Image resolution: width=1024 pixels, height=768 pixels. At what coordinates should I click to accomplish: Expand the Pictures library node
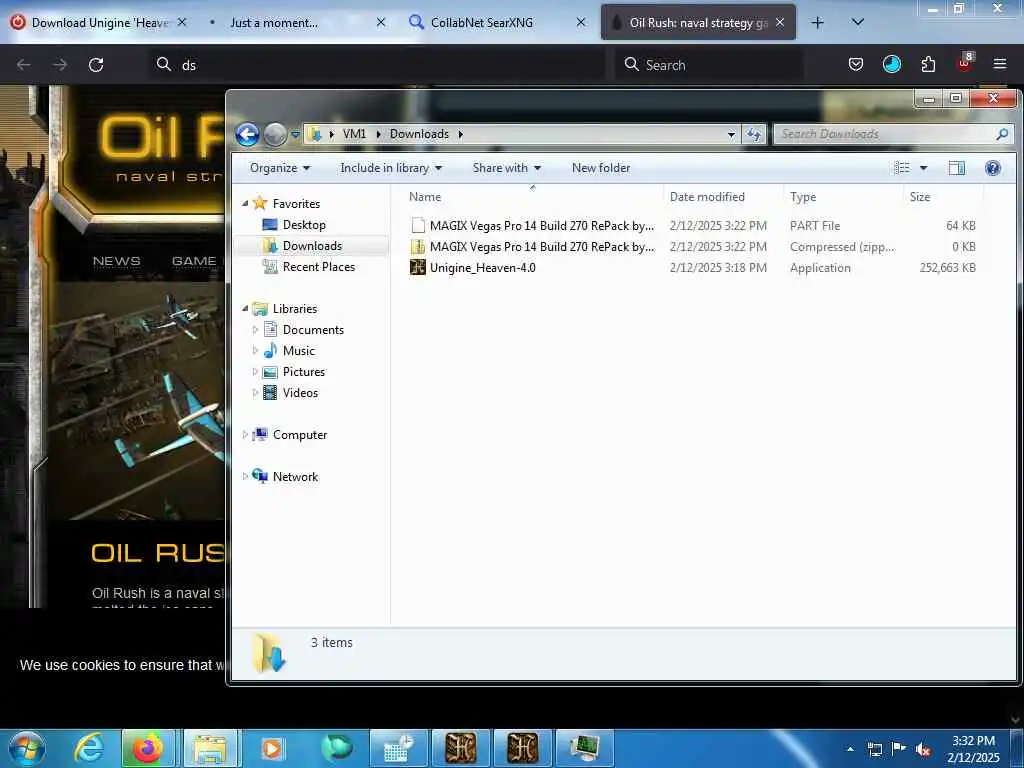coord(255,372)
